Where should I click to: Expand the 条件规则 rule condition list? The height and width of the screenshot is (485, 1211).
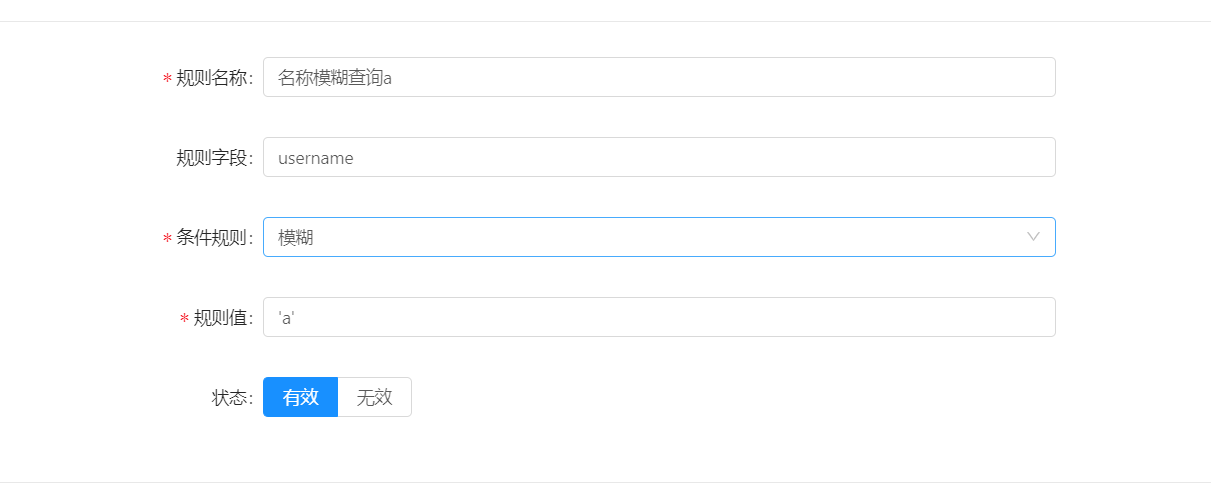pyautogui.click(x=659, y=237)
